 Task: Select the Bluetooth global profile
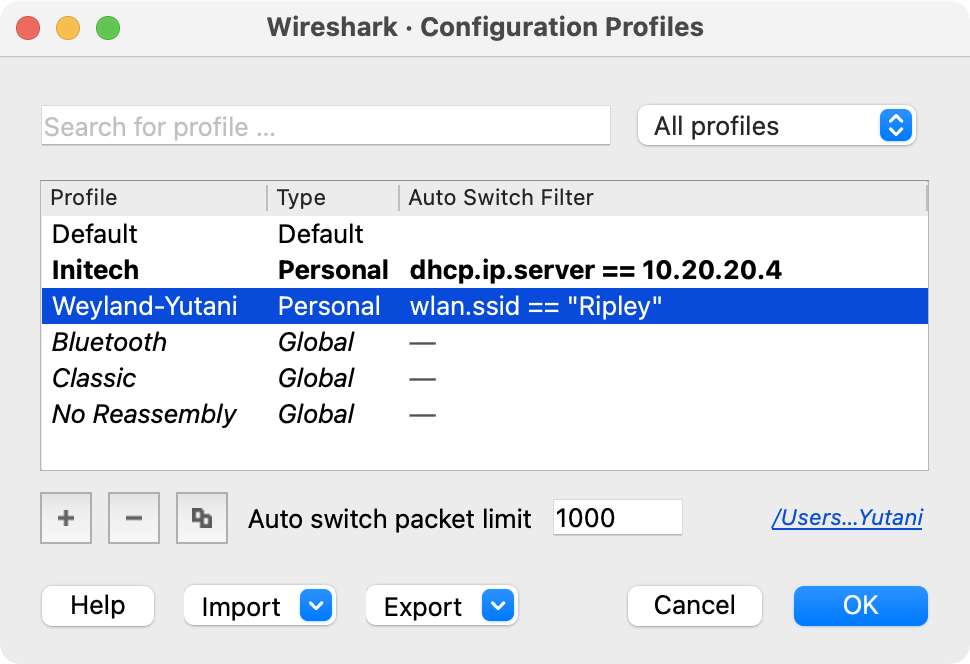(150, 342)
